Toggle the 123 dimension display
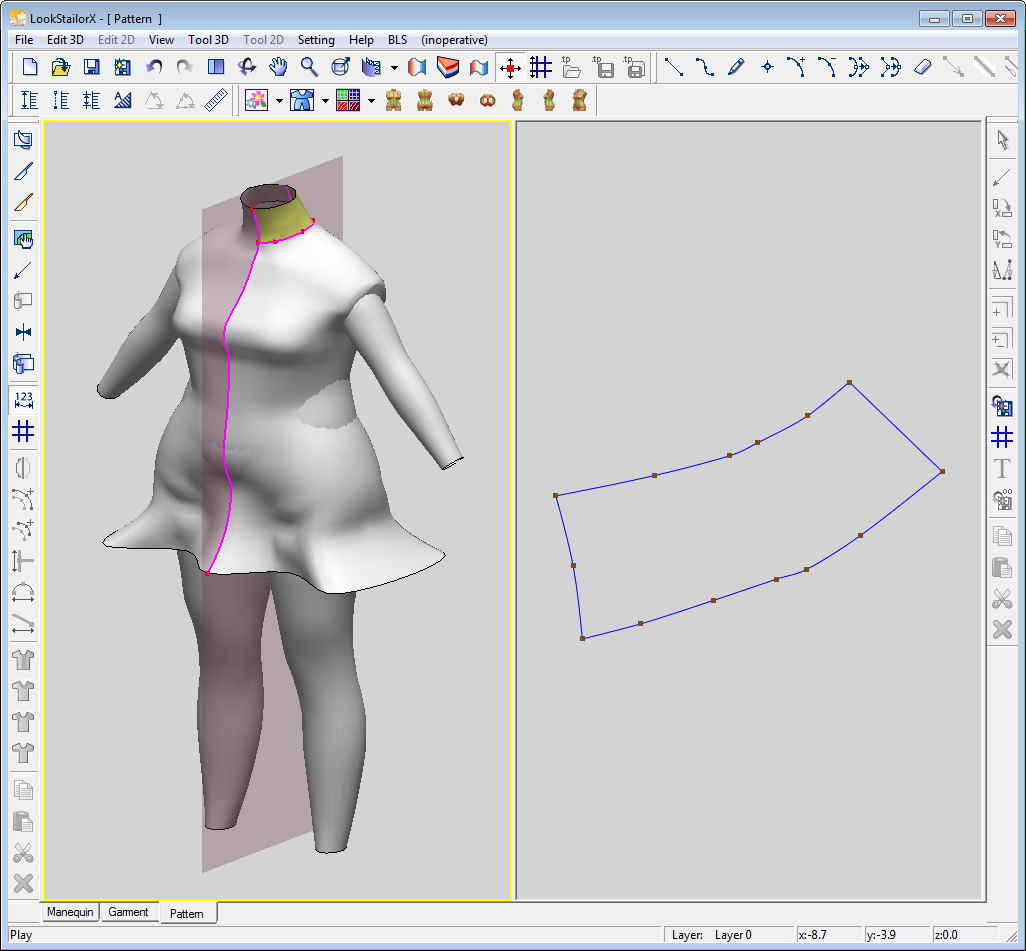Screen dimensions: 1026x951 pyautogui.click(x=24, y=401)
